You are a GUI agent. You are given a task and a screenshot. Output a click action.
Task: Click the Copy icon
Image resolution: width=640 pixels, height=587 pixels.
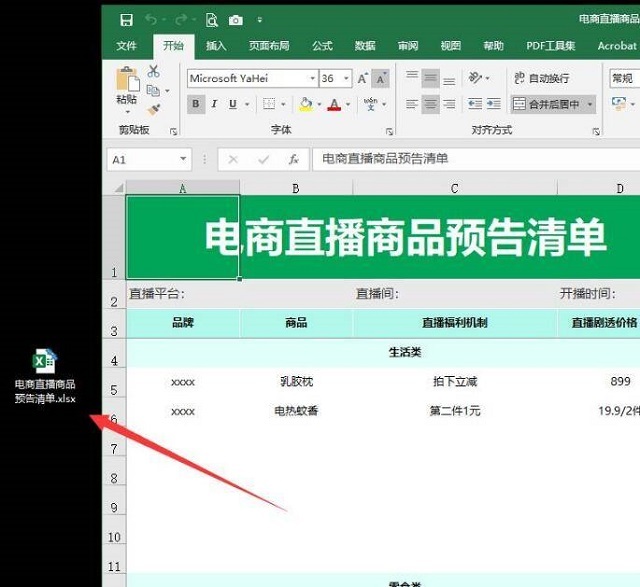pyautogui.click(x=153, y=90)
